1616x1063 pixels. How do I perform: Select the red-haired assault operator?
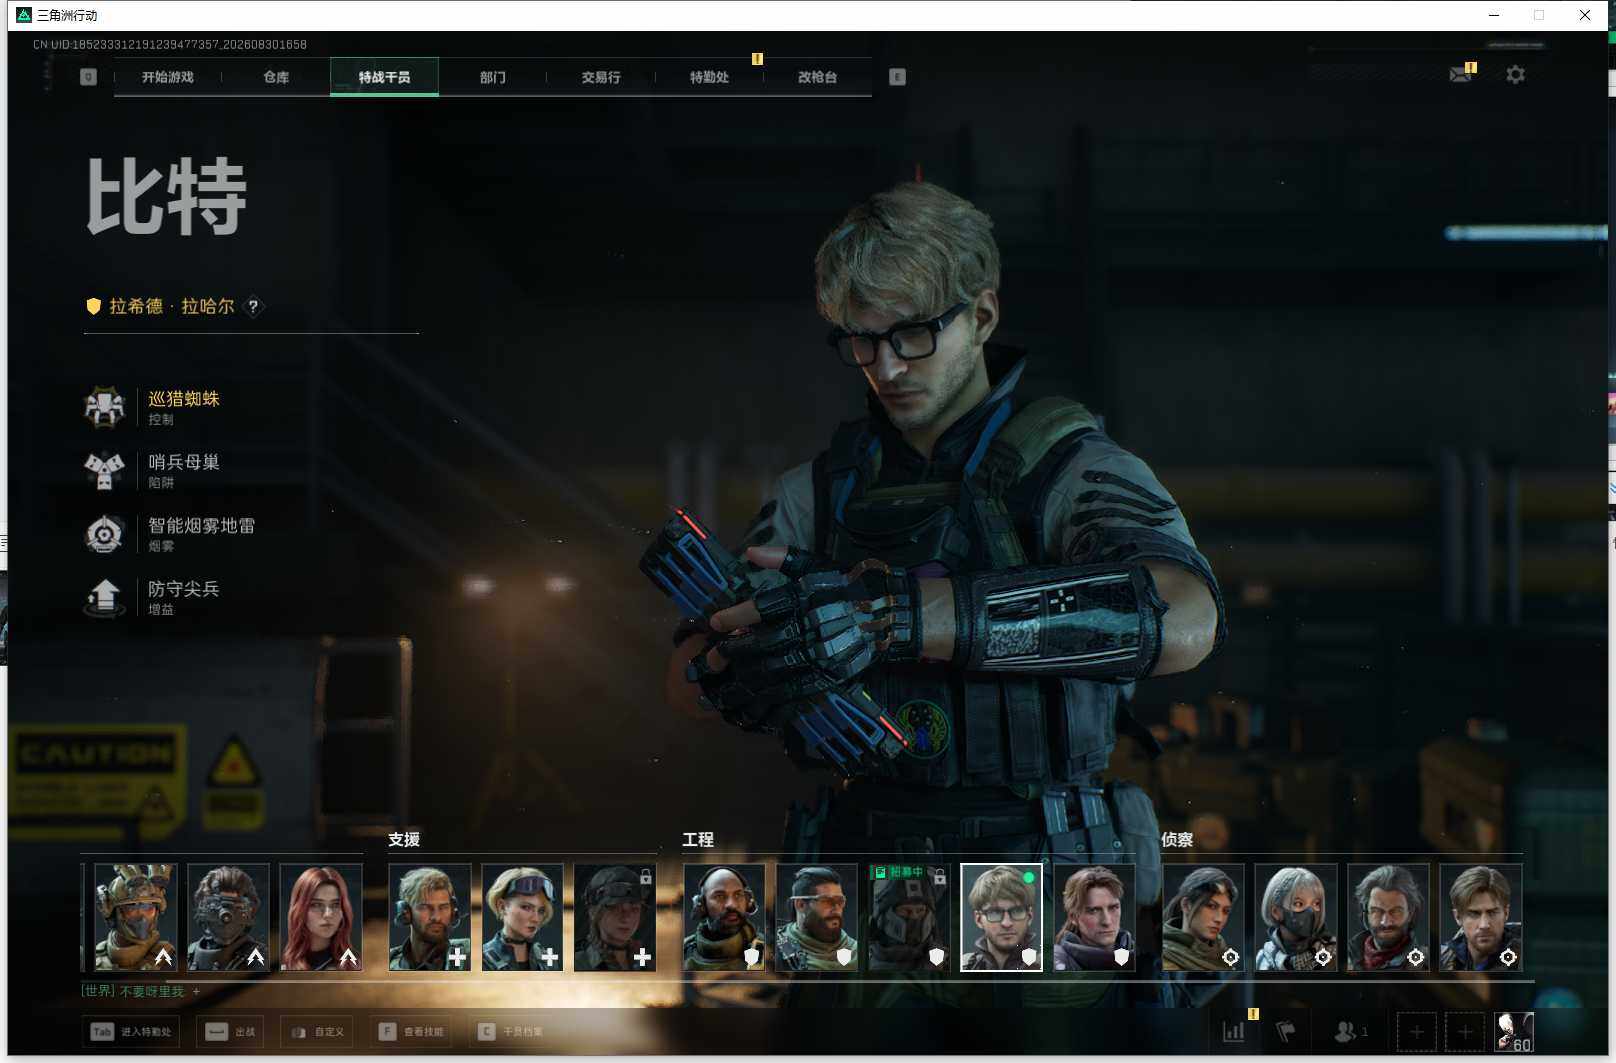click(x=321, y=917)
